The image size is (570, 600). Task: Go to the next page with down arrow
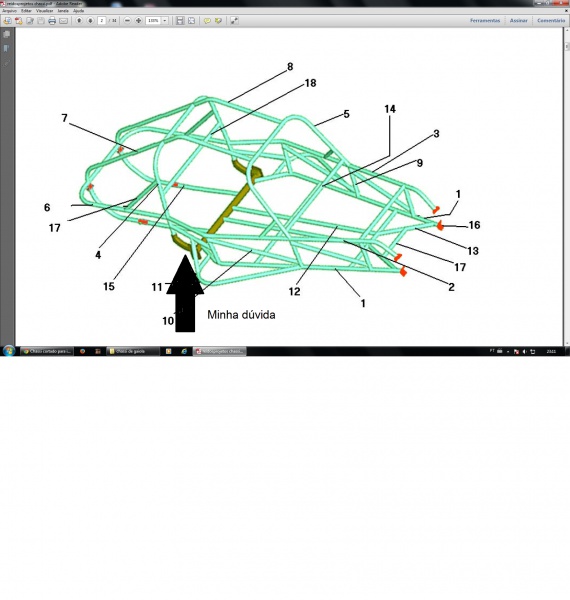[x=90, y=21]
